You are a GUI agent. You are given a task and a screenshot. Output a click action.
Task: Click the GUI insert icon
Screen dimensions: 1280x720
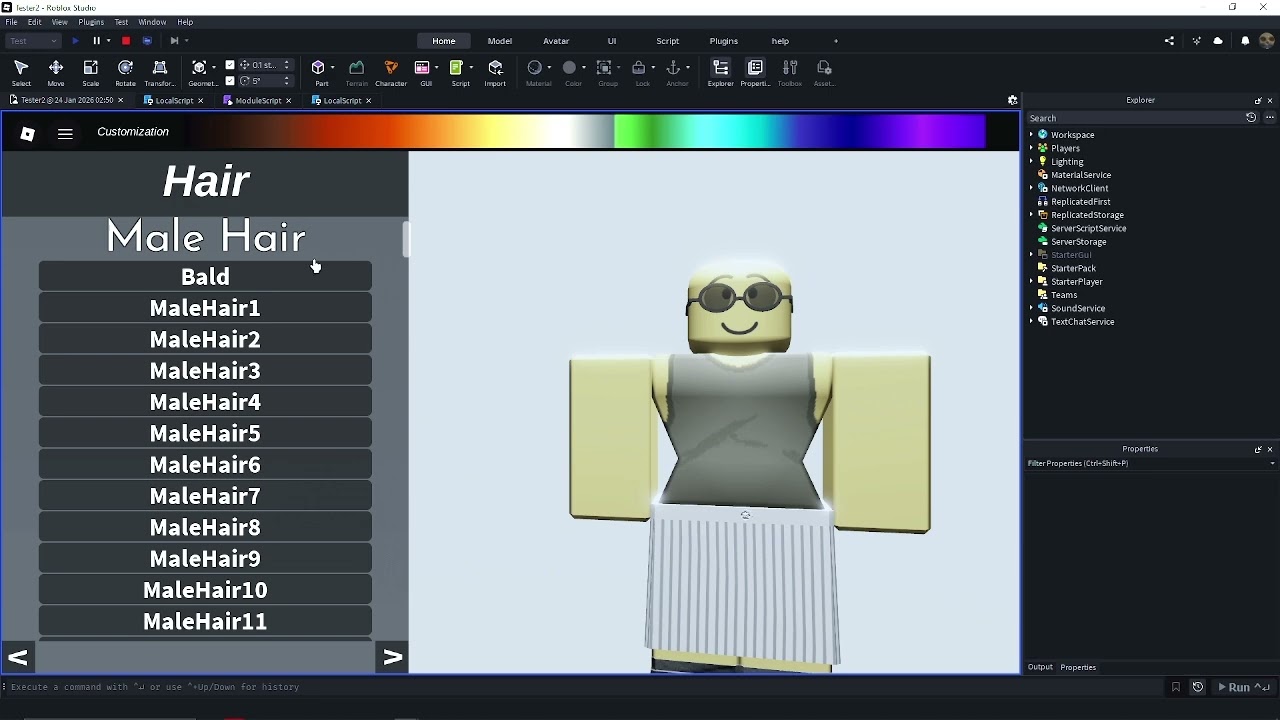click(x=423, y=68)
